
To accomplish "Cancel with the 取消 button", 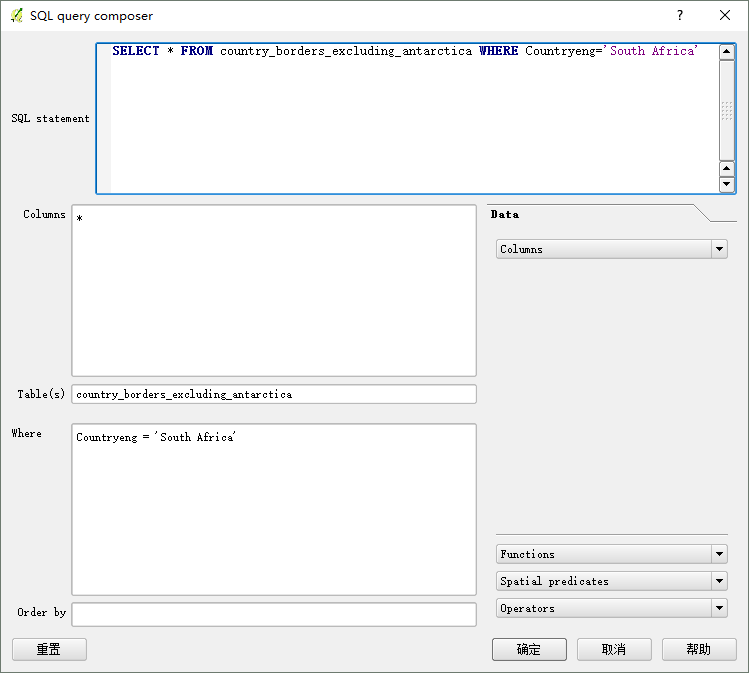I will [614, 650].
